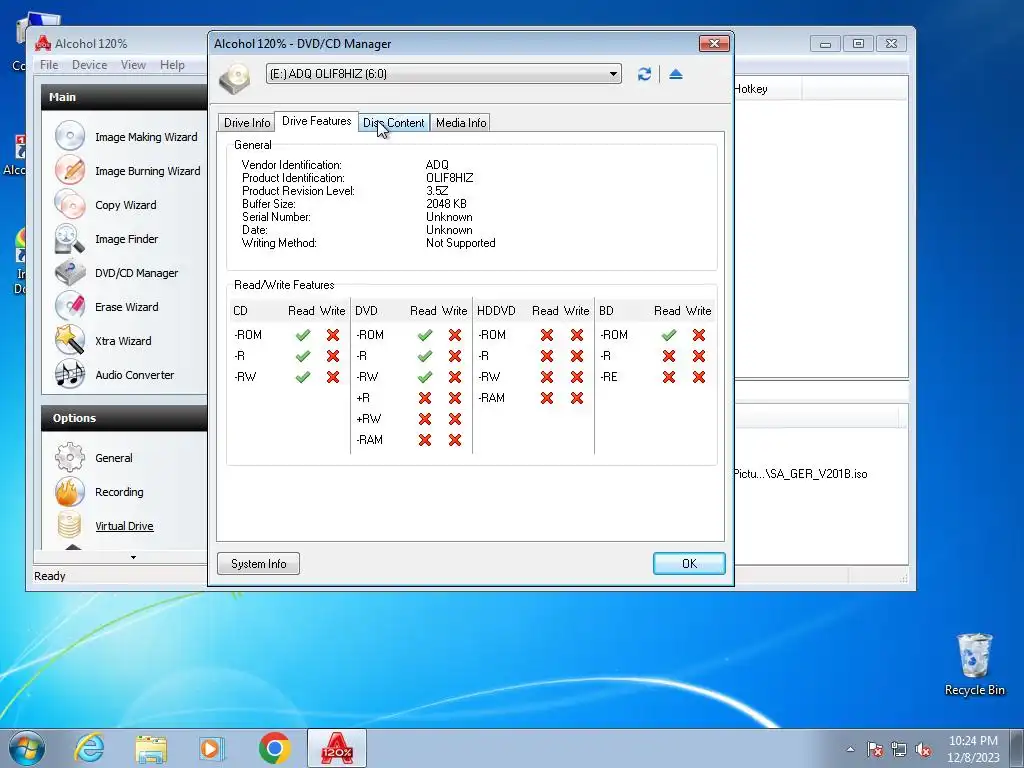
Task: Click the Alcohol 120% taskbar button
Action: coord(337,748)
